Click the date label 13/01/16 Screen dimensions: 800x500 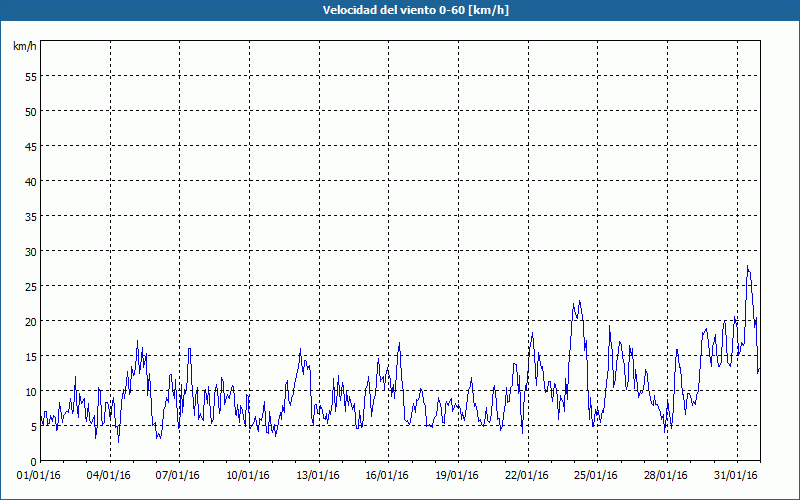[318, 476]
